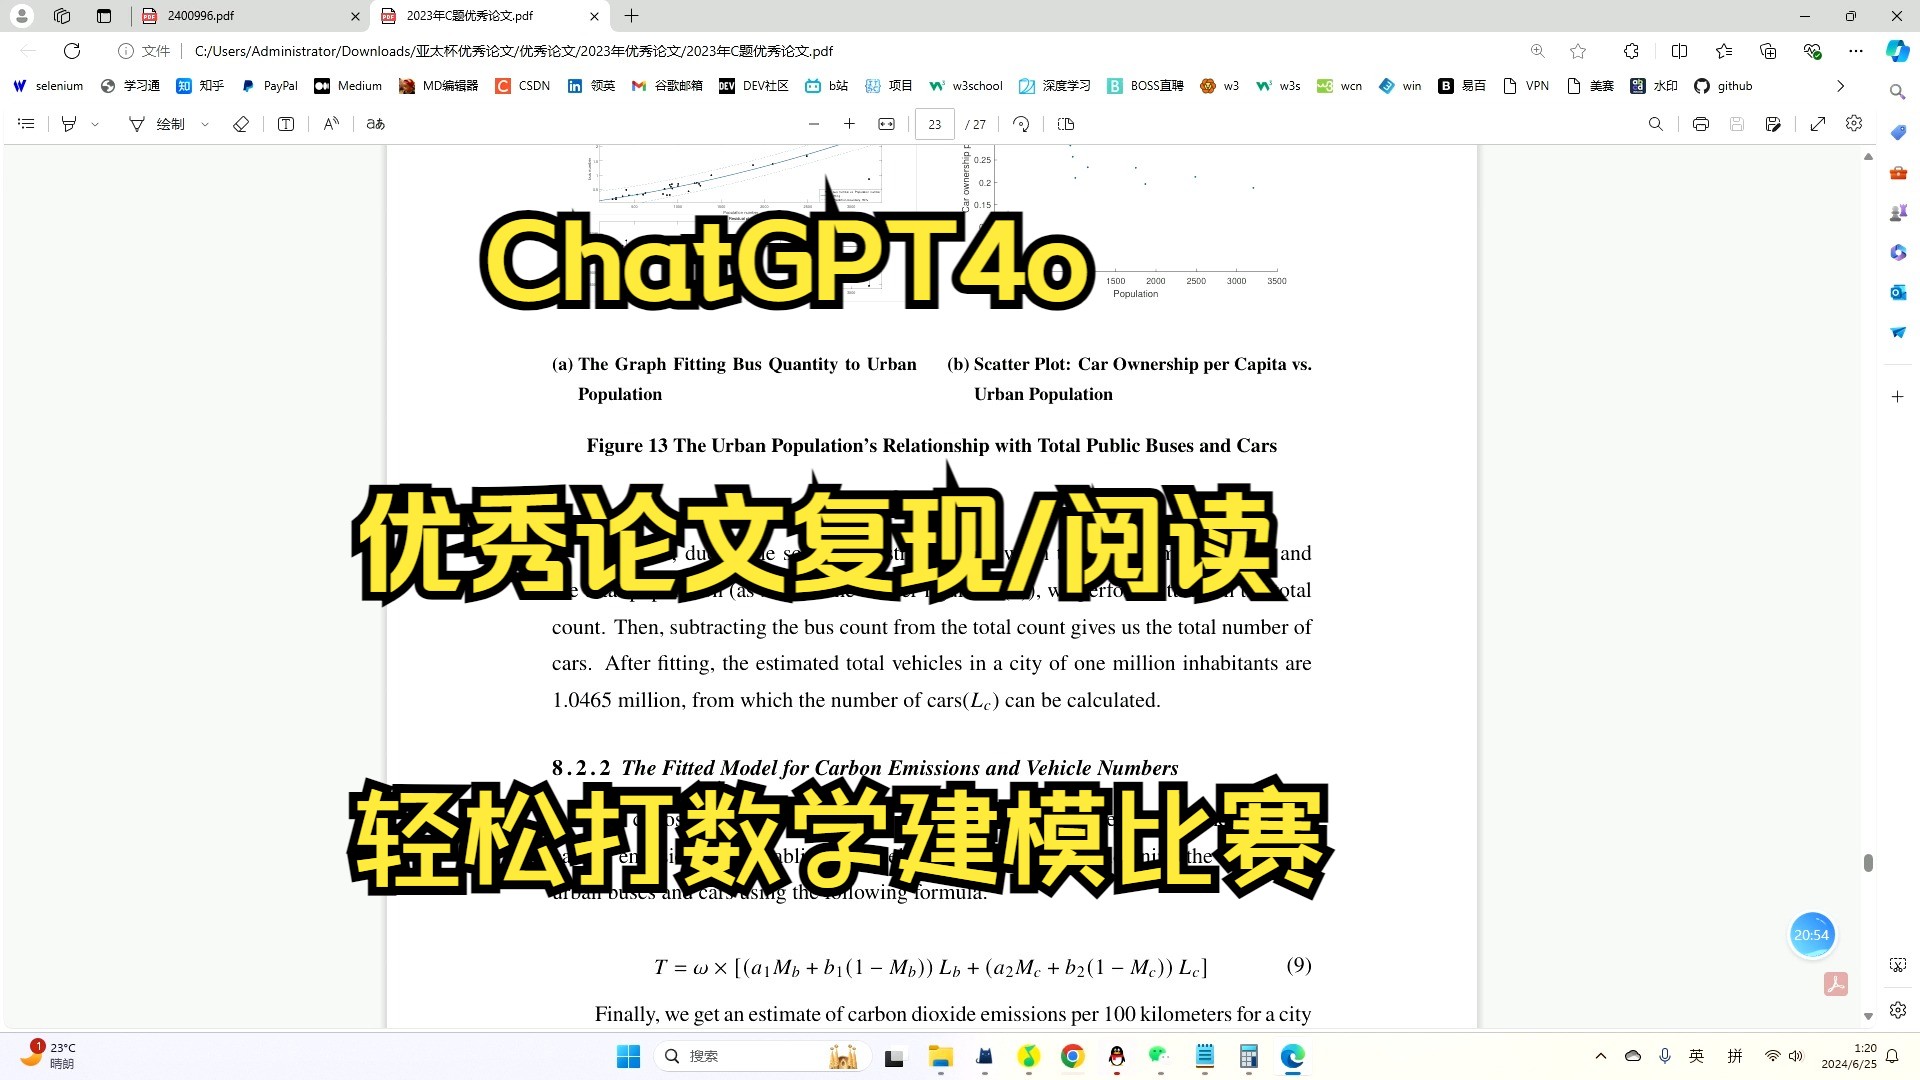The image size is (1920, 1080).
Task: Click the vertical scrollbar thumb
Action: [1868, 863]
